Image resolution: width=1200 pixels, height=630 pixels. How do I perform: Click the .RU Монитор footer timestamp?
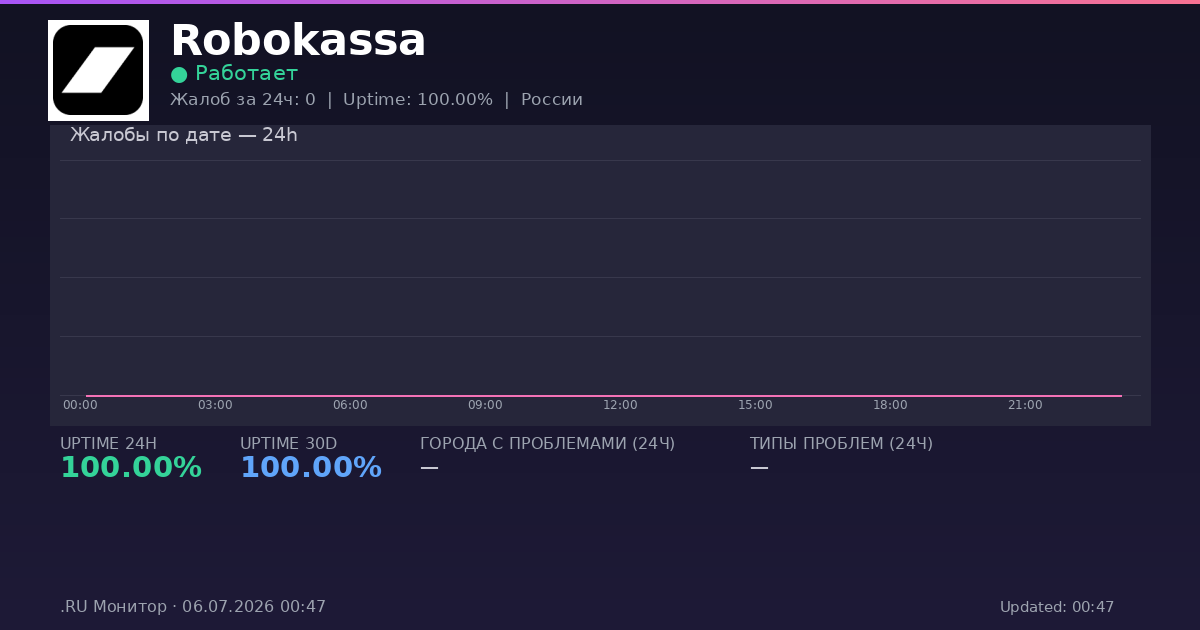click(x=193, y=607)
